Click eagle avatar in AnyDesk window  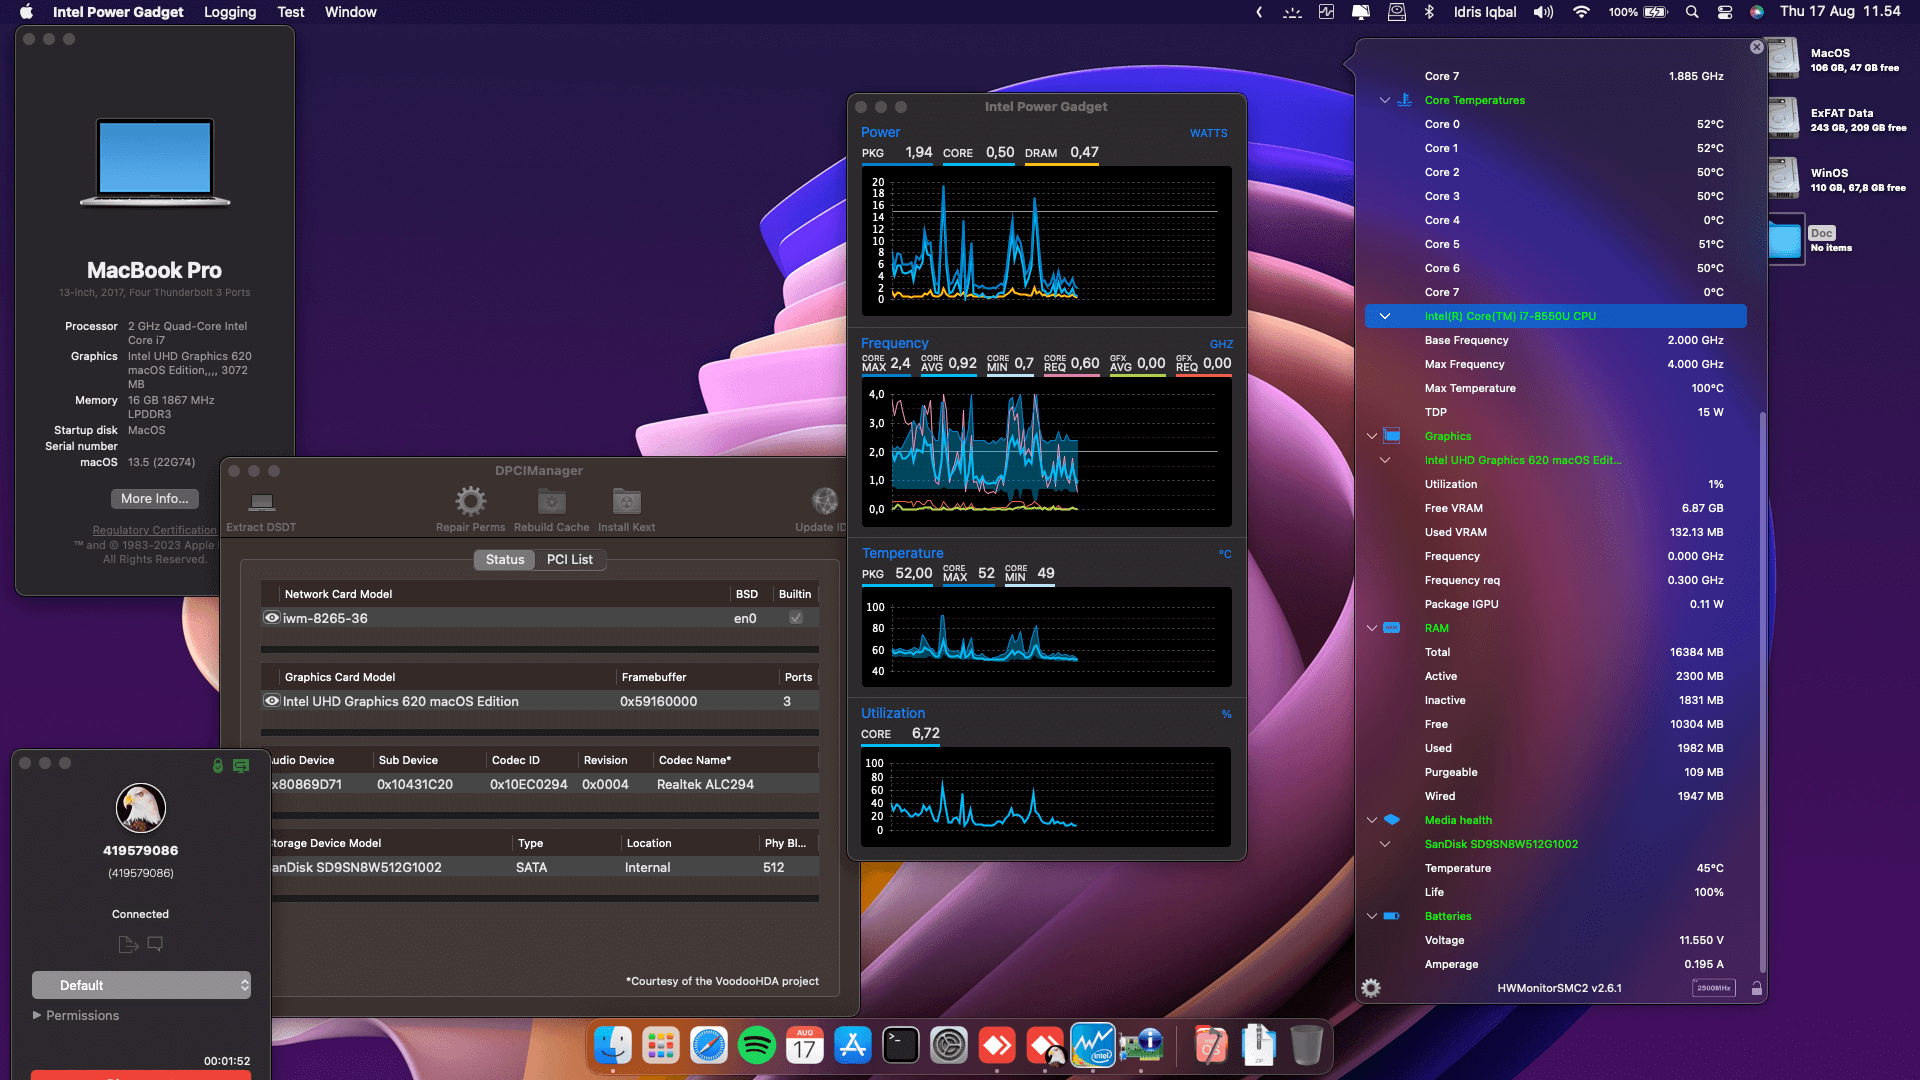(141, 807)
